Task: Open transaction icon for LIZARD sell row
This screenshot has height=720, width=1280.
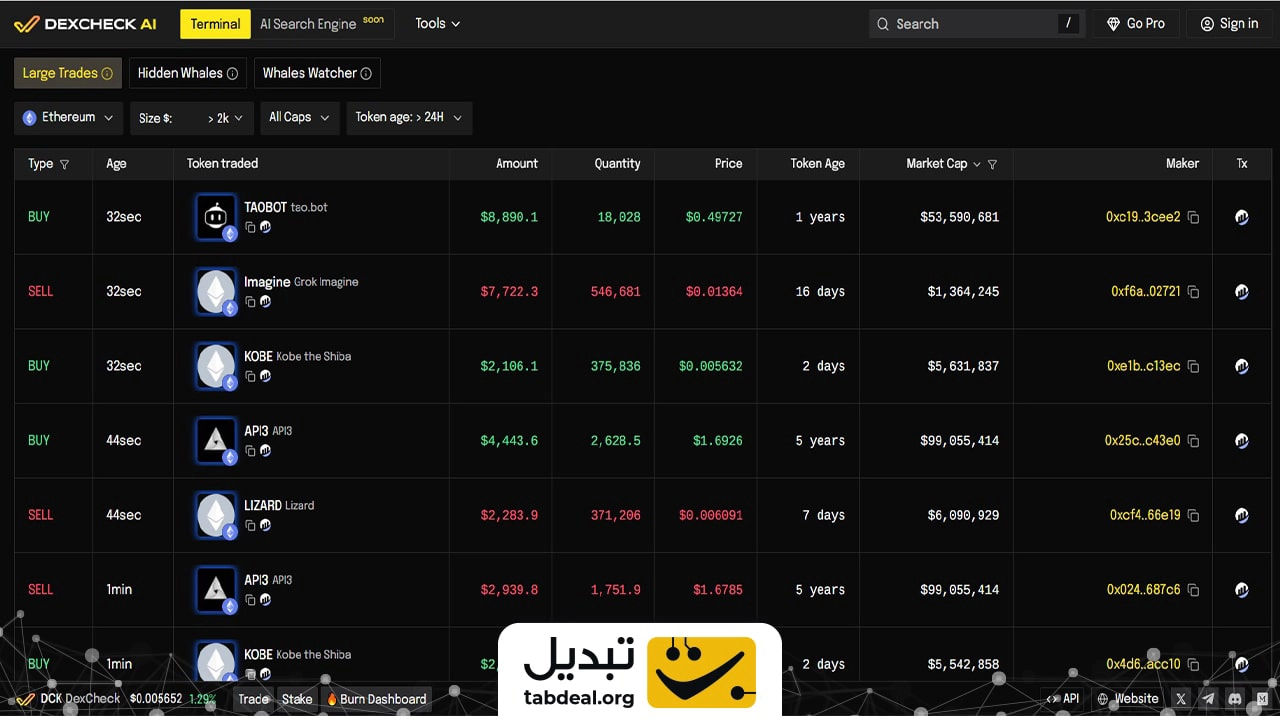Action: [x=1241, y=515]
